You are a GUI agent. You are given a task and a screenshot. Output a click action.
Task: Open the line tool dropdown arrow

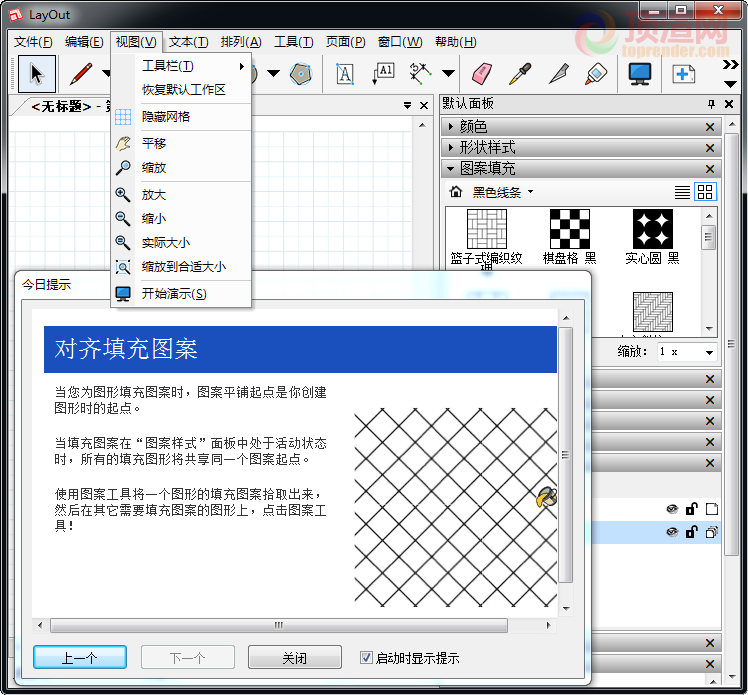pos(106,73)
